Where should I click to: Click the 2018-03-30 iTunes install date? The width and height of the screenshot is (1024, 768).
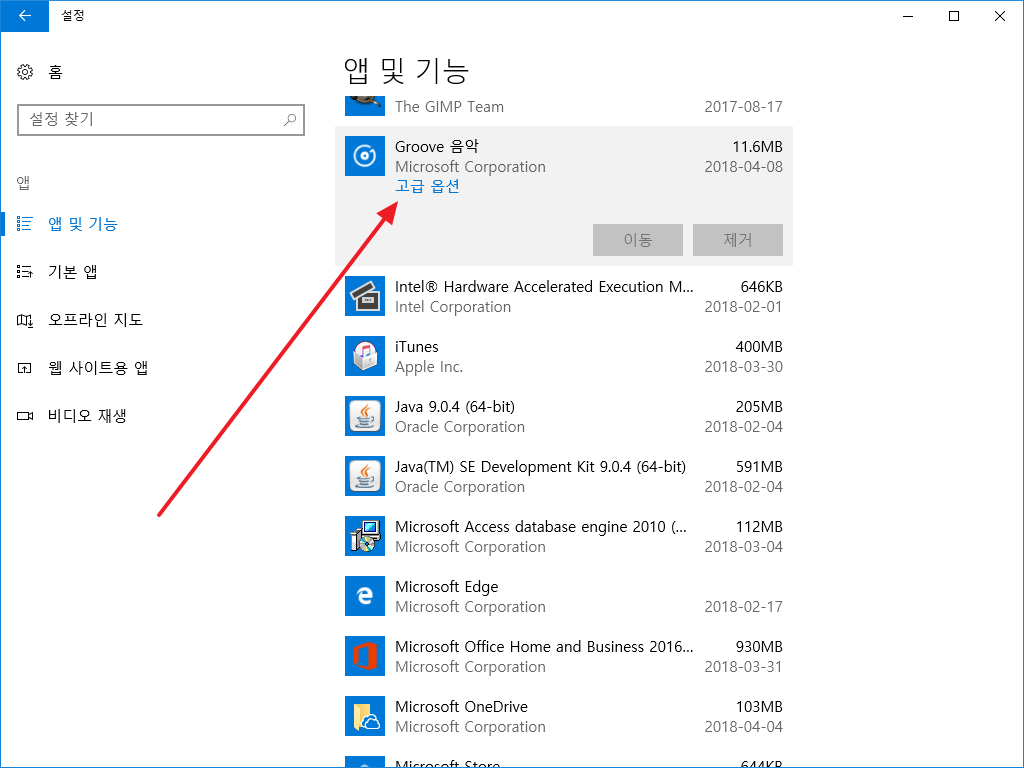tap(743, 367)
